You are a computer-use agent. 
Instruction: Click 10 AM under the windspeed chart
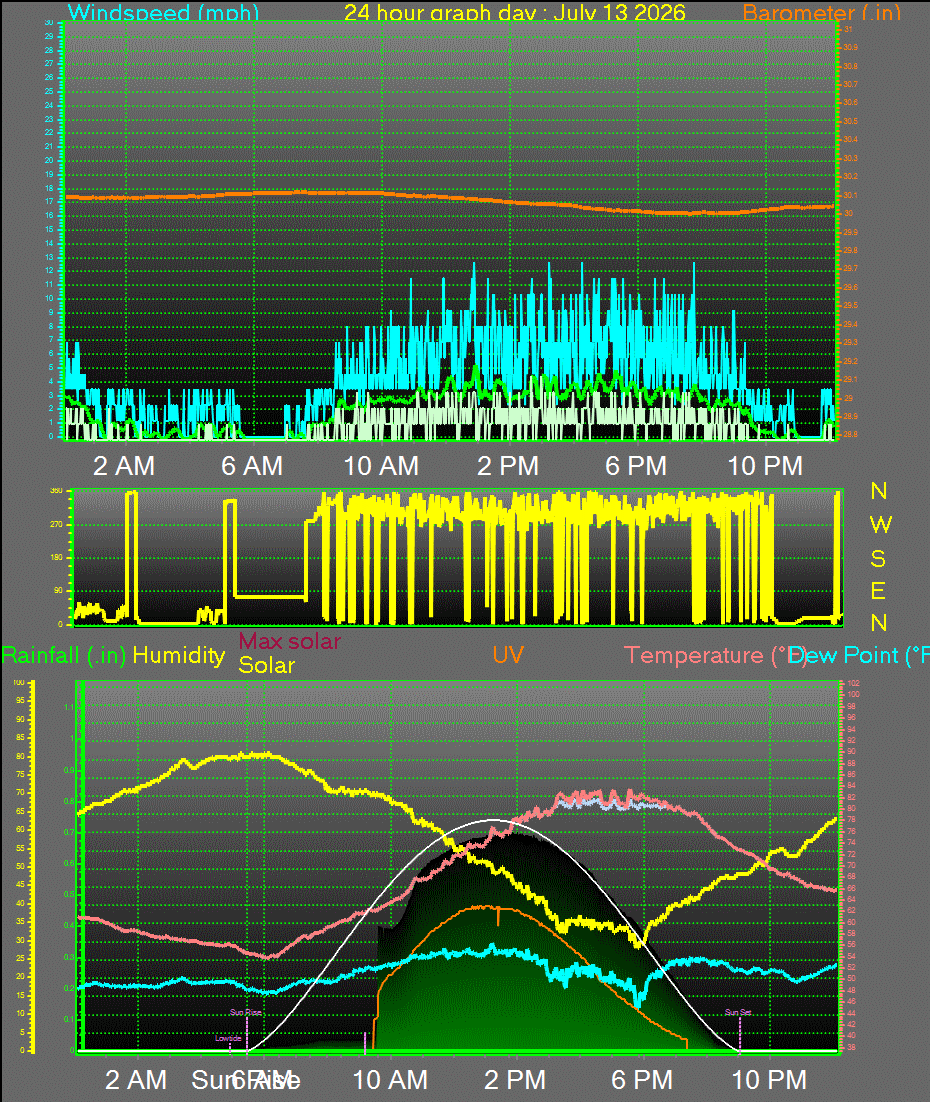point(381,466)
